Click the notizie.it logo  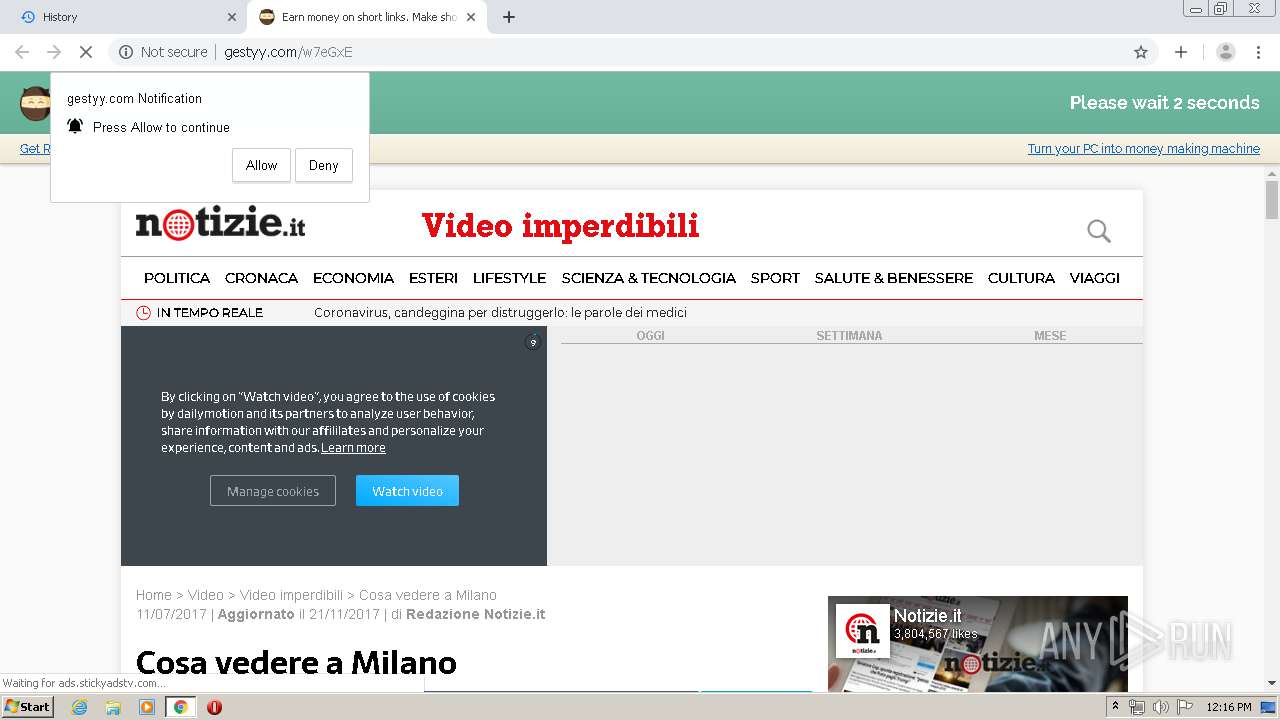220,224
